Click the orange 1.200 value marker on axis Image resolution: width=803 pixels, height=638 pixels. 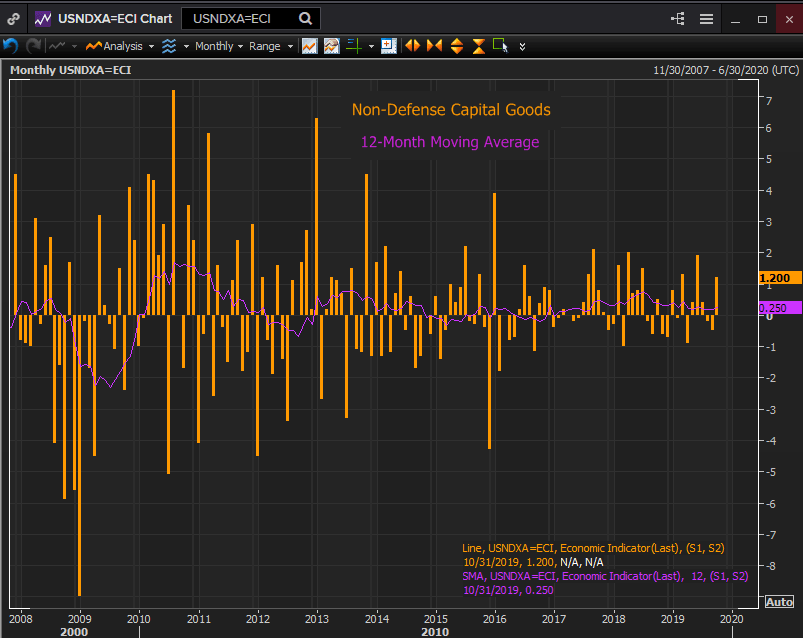tap(777, 278)
